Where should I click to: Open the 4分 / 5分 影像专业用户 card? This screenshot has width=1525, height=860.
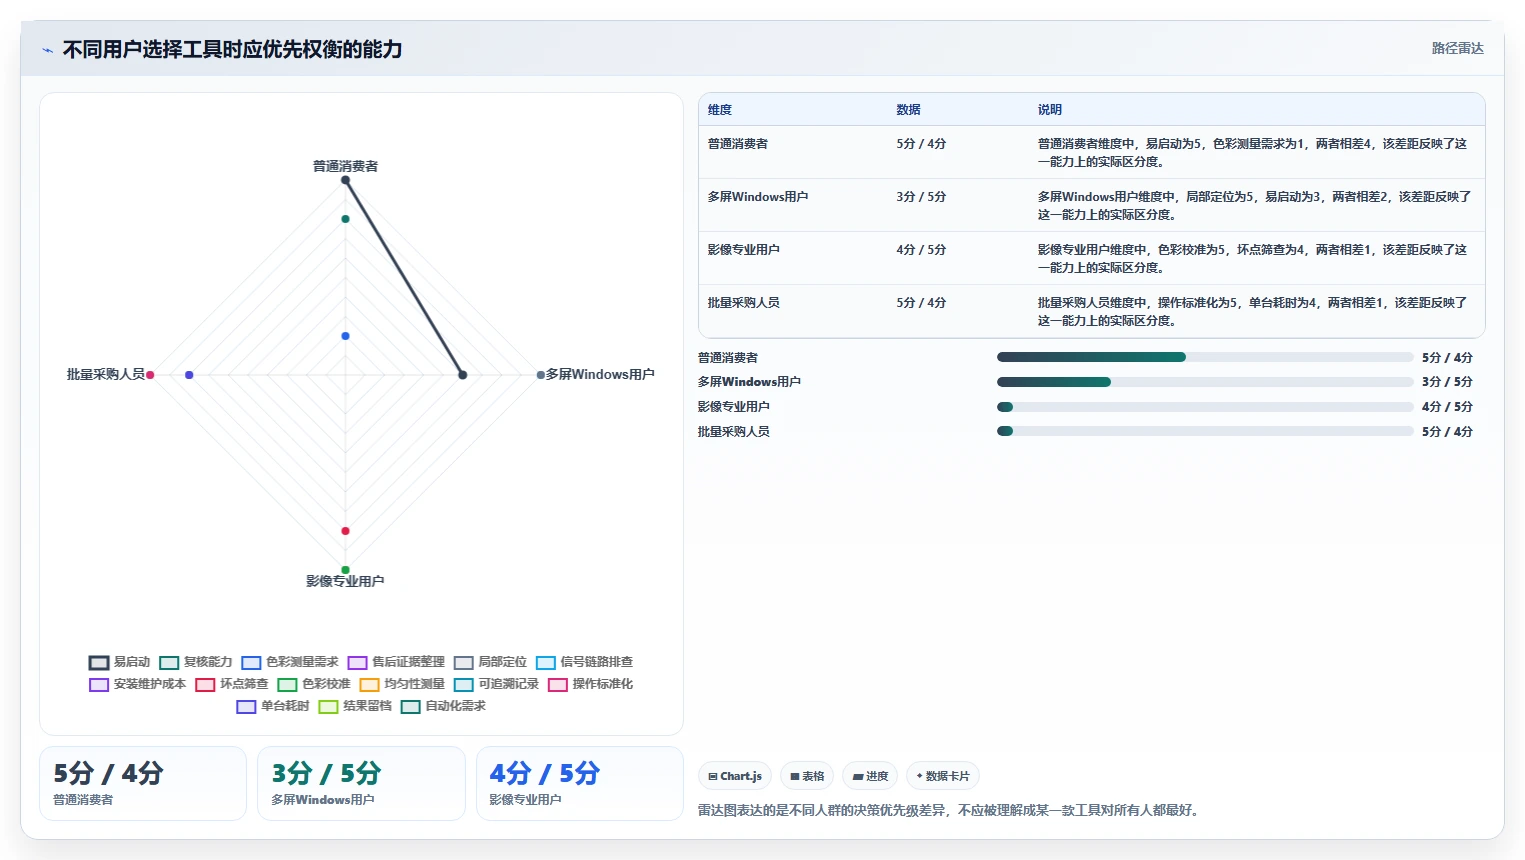coord(579,783)
